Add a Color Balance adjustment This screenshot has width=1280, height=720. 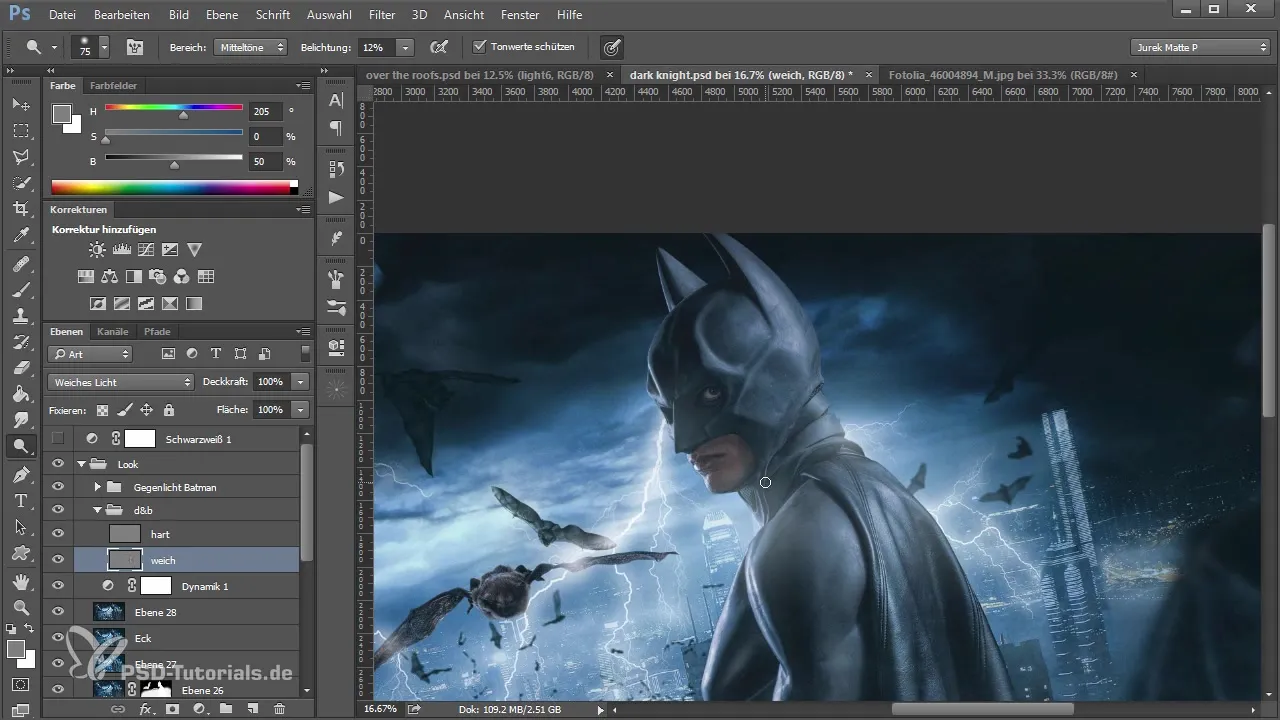pyautogui.click(x=109, y=277)
